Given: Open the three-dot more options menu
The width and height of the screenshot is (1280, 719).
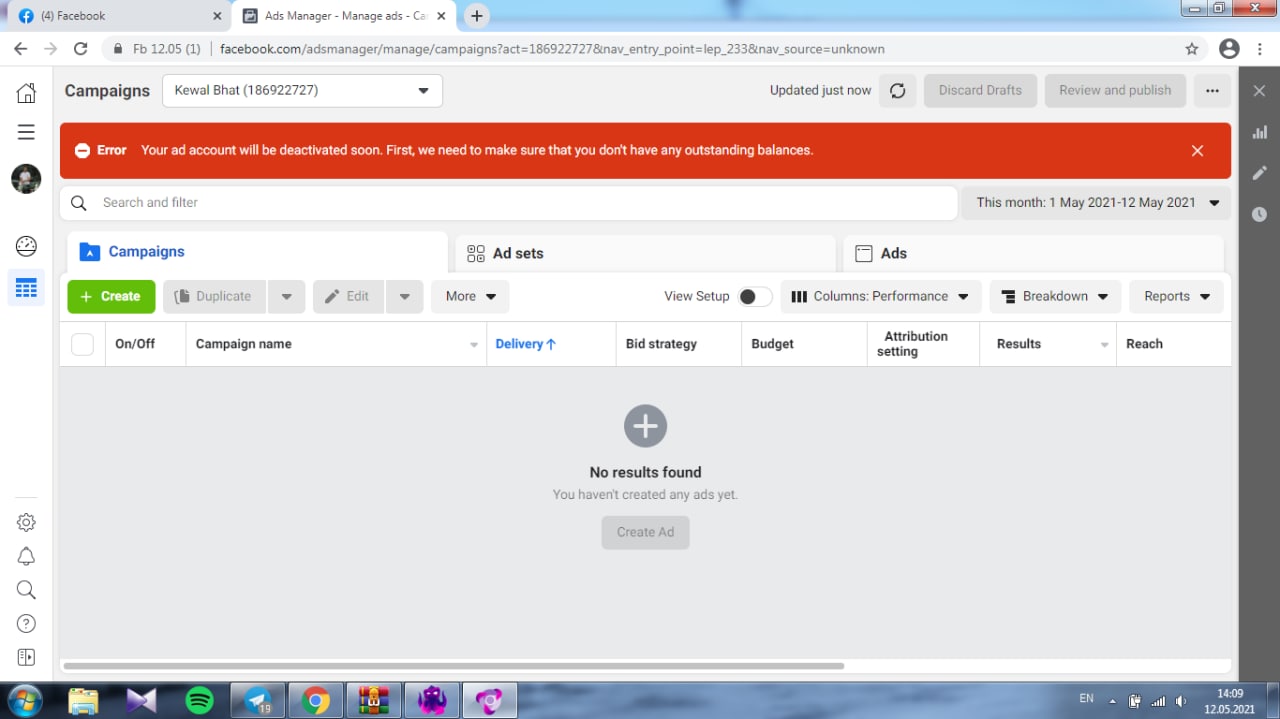Looking at the screenshot, I should pyautogui.click(x=1212, y=91).
